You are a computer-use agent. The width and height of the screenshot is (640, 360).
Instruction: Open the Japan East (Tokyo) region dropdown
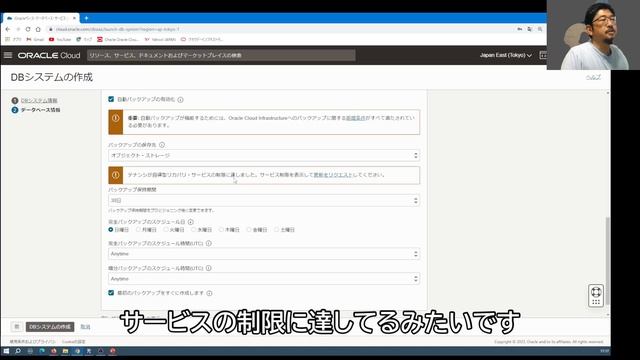[x=506, y=55]
